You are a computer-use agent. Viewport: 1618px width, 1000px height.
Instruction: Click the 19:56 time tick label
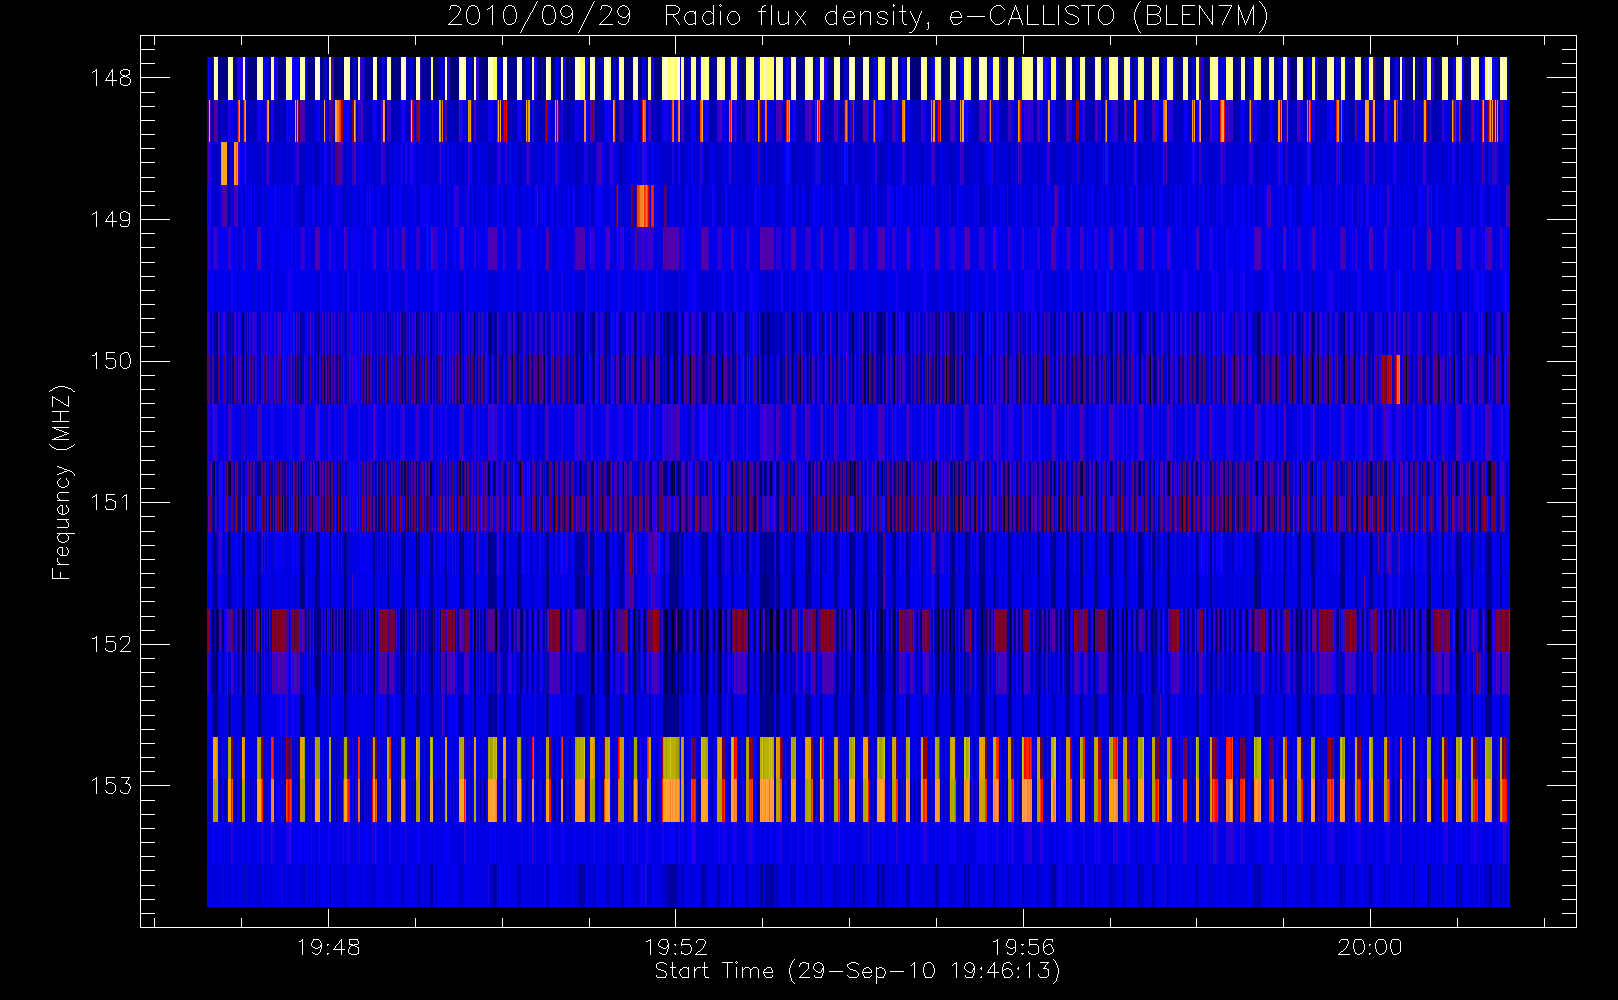[x=1022, y=947]
